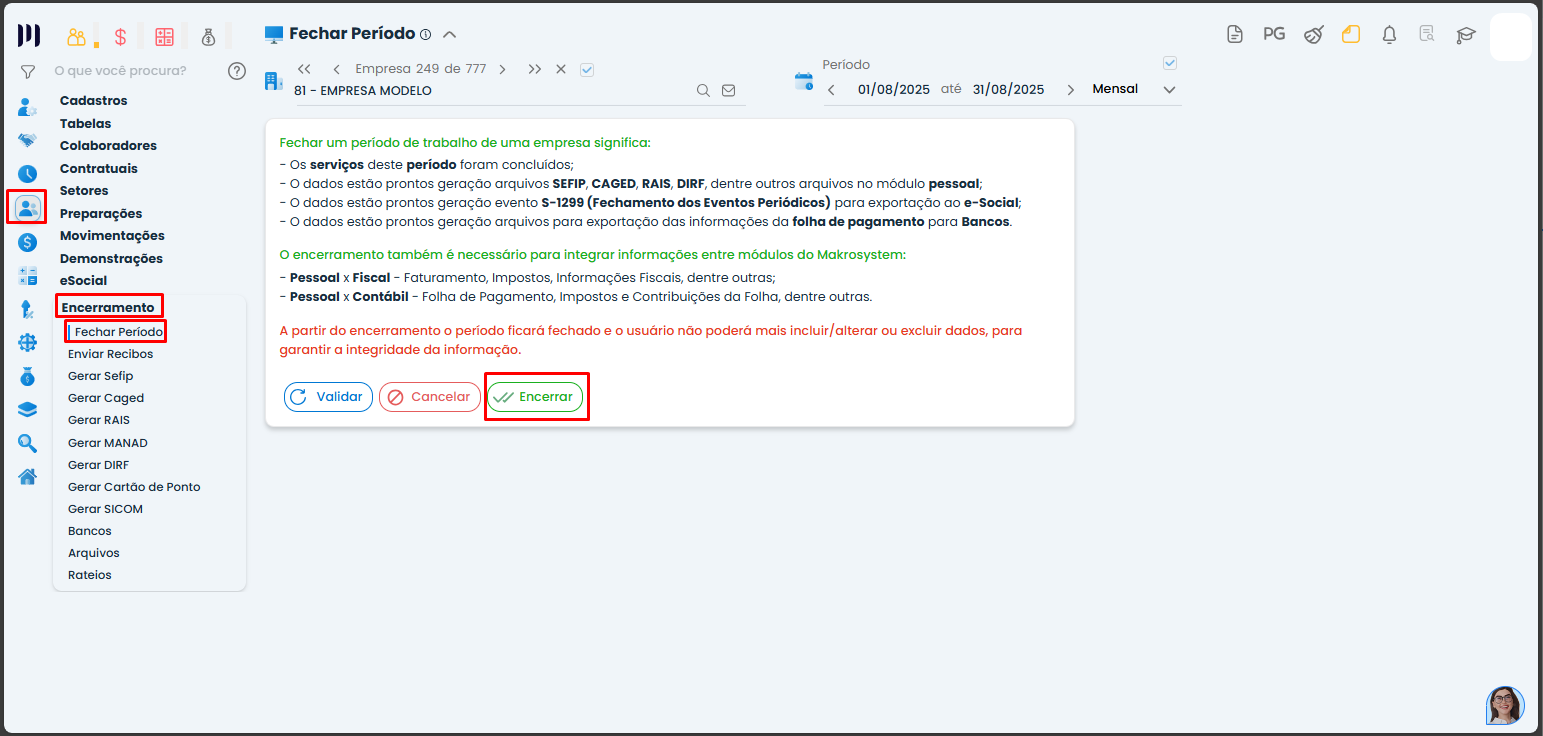Image resolution: width=1543 pixels, height=736 pixels.
Task: Open the help question mark icon
Action: tap(237, 71)
